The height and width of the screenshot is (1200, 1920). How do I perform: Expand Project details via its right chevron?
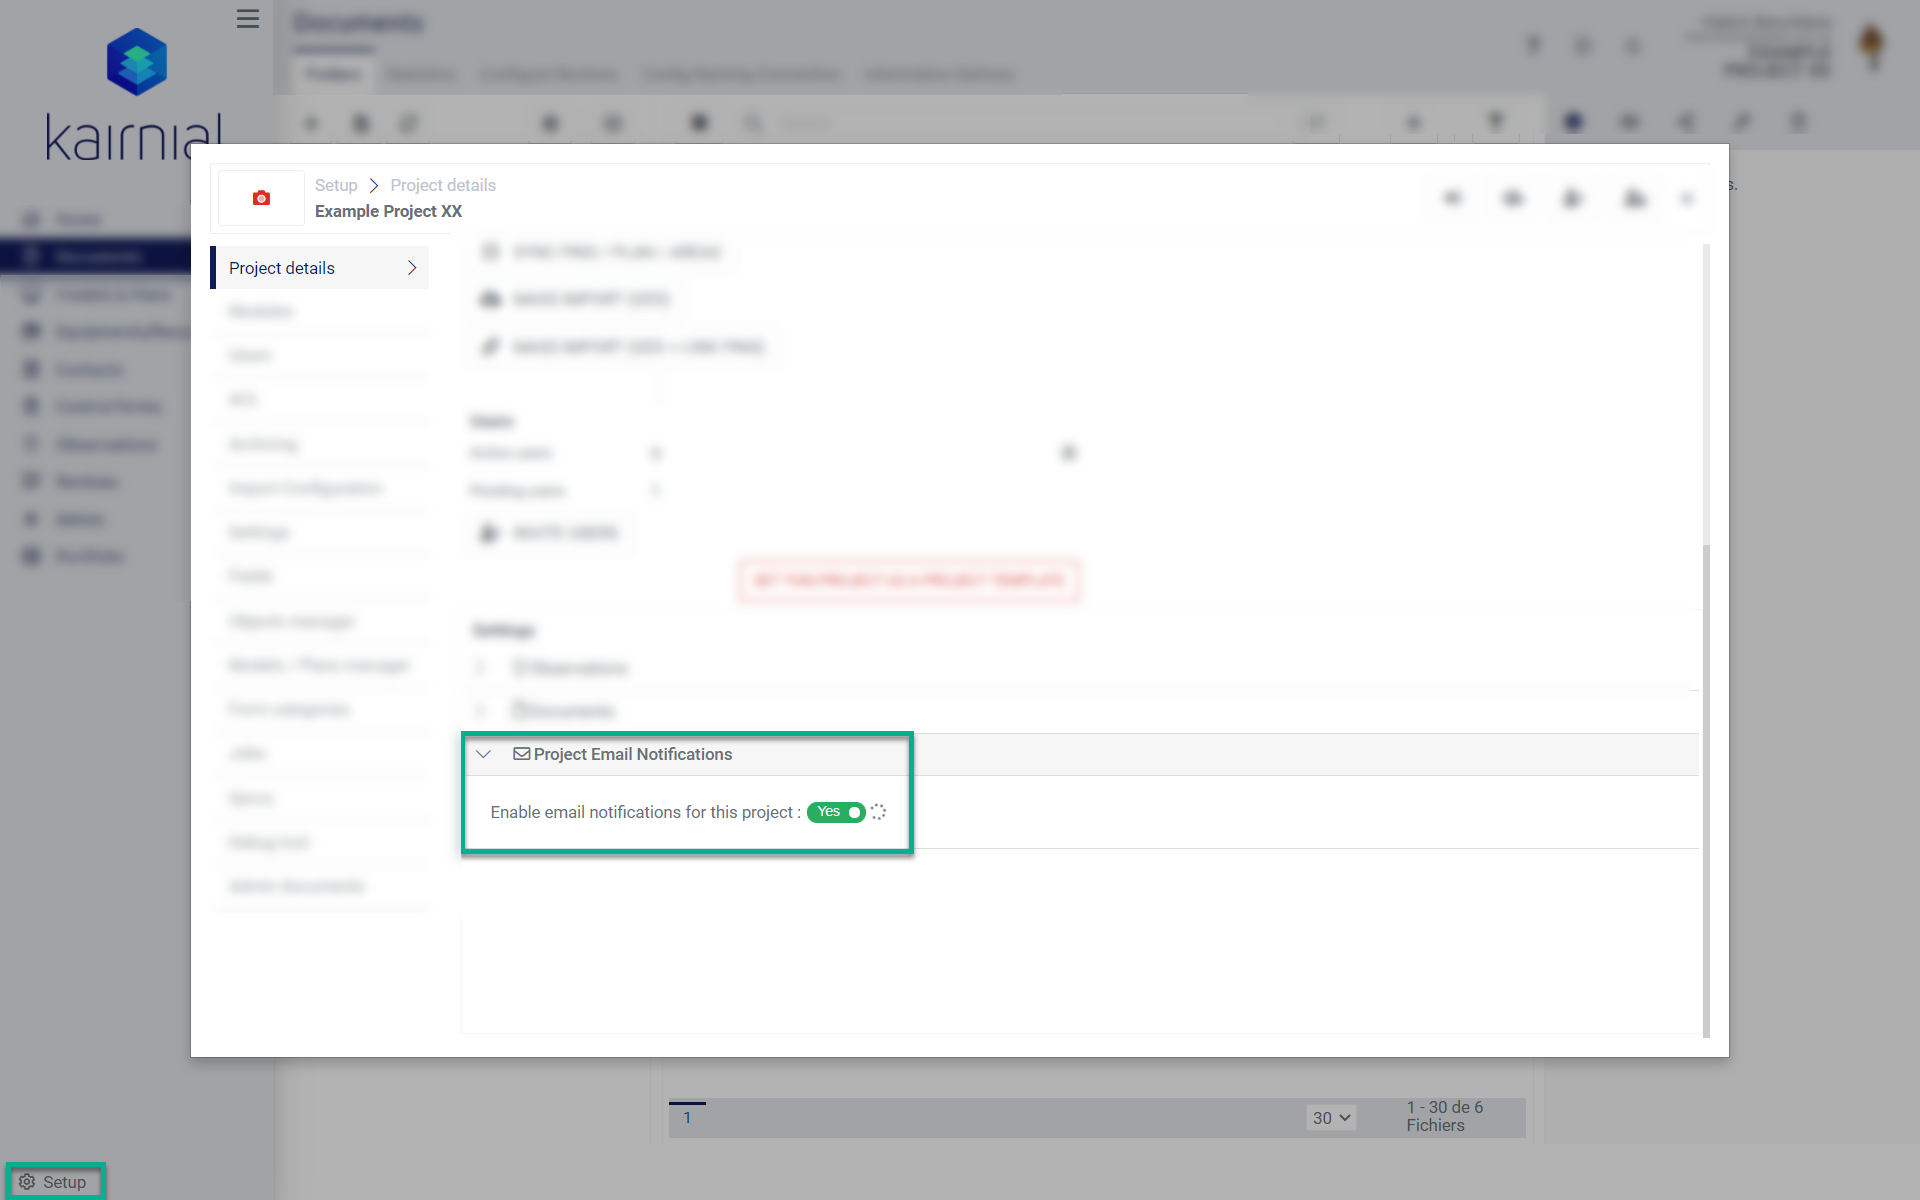411,267
